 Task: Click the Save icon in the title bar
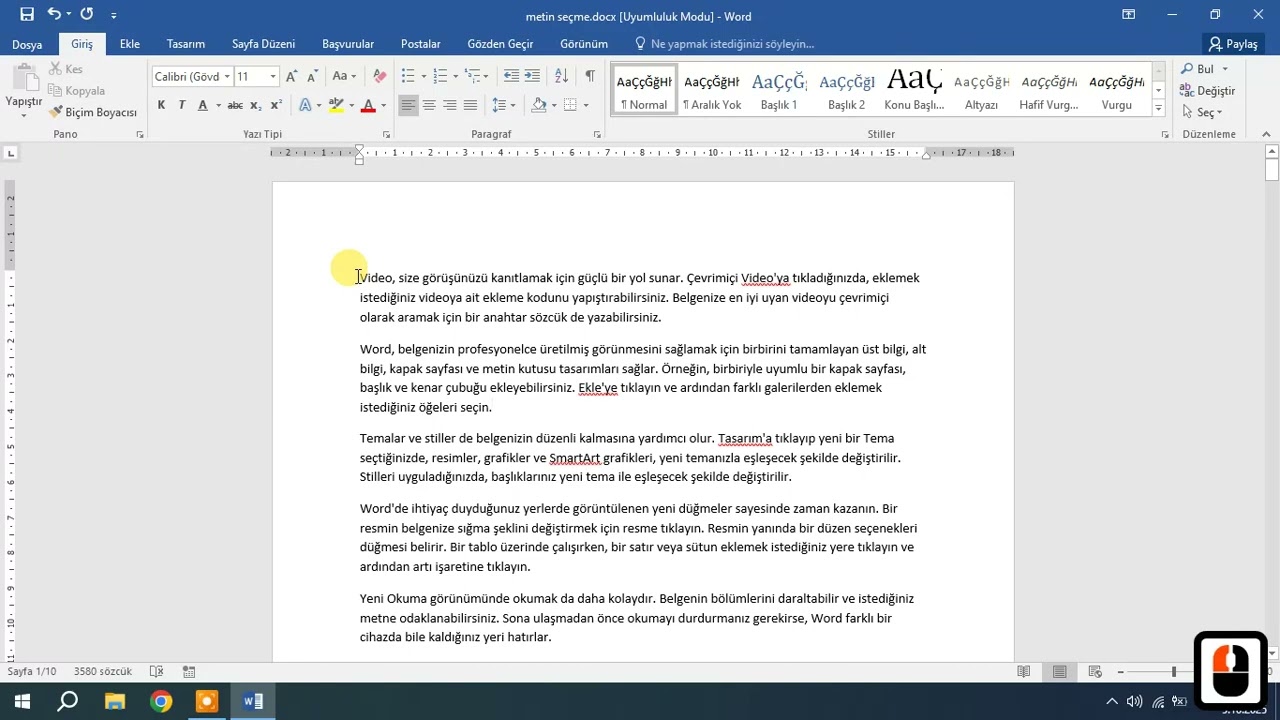(27, 15)
